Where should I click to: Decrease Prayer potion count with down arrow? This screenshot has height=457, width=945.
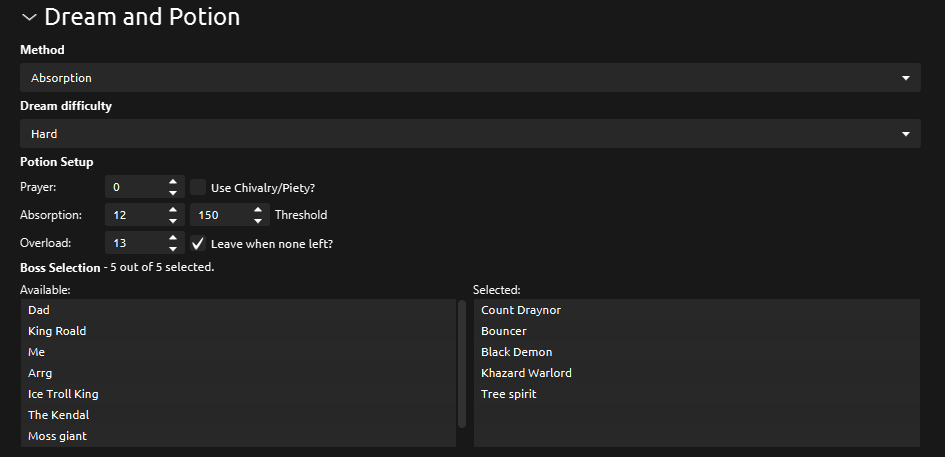[x=173, y=192]
